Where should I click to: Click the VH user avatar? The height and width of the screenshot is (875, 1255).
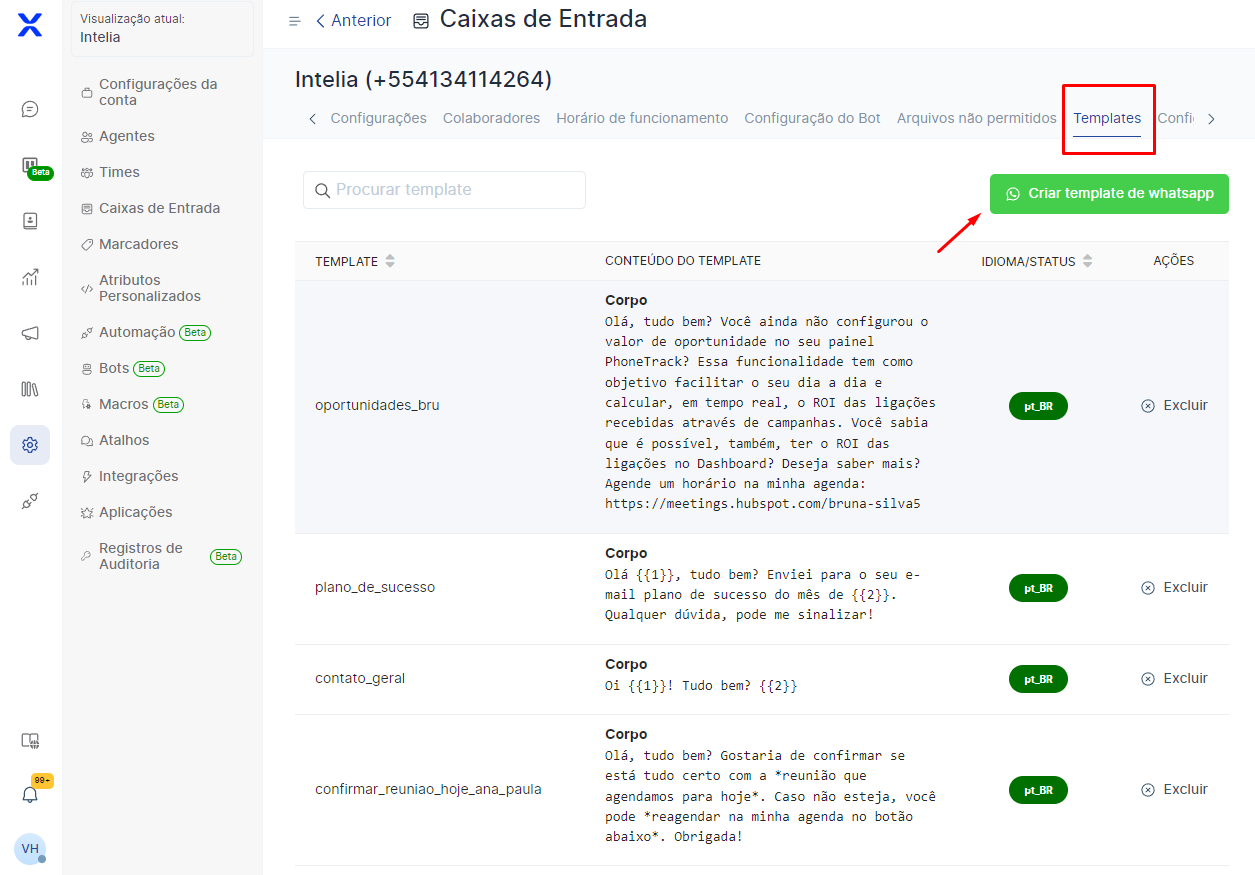coord(30,849)
